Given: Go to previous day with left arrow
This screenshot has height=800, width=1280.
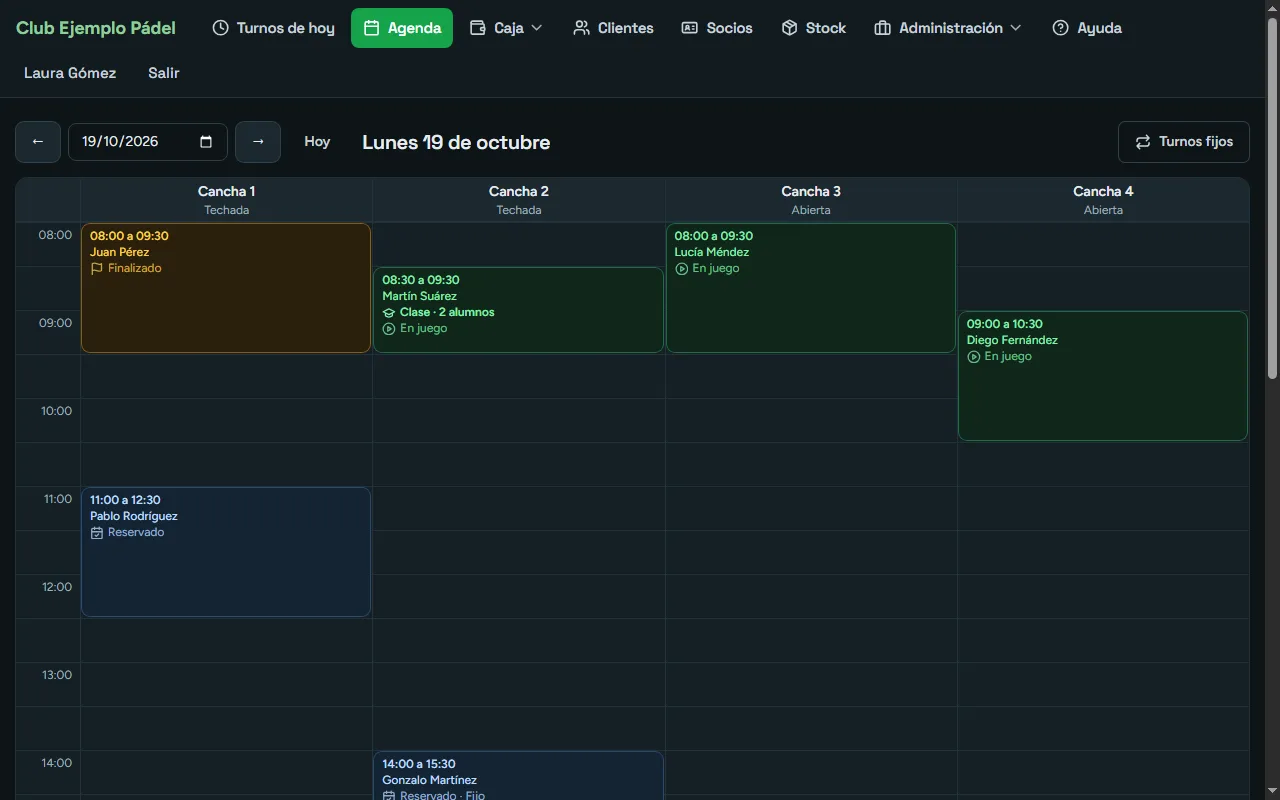Looking at the screenshot, I should [38, 142].
